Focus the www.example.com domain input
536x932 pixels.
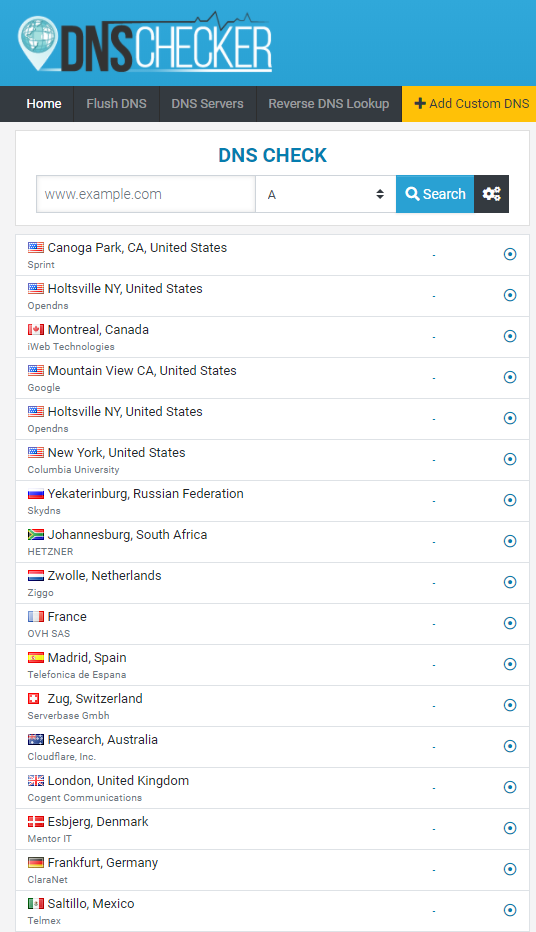(146, 194)
